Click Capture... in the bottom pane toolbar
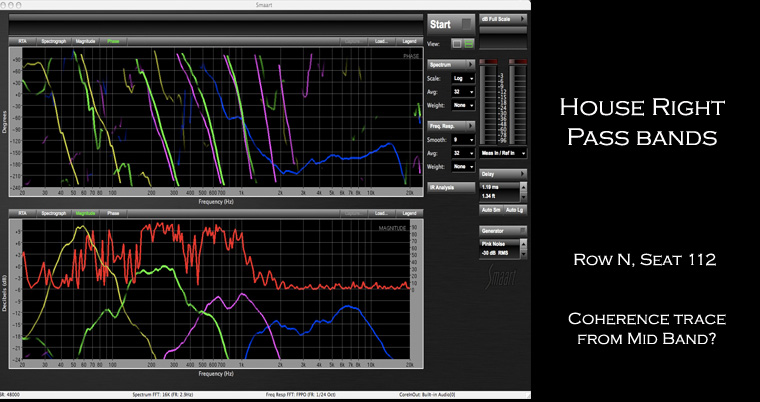This screenshot has width=760, height=402. coord(353,213)
